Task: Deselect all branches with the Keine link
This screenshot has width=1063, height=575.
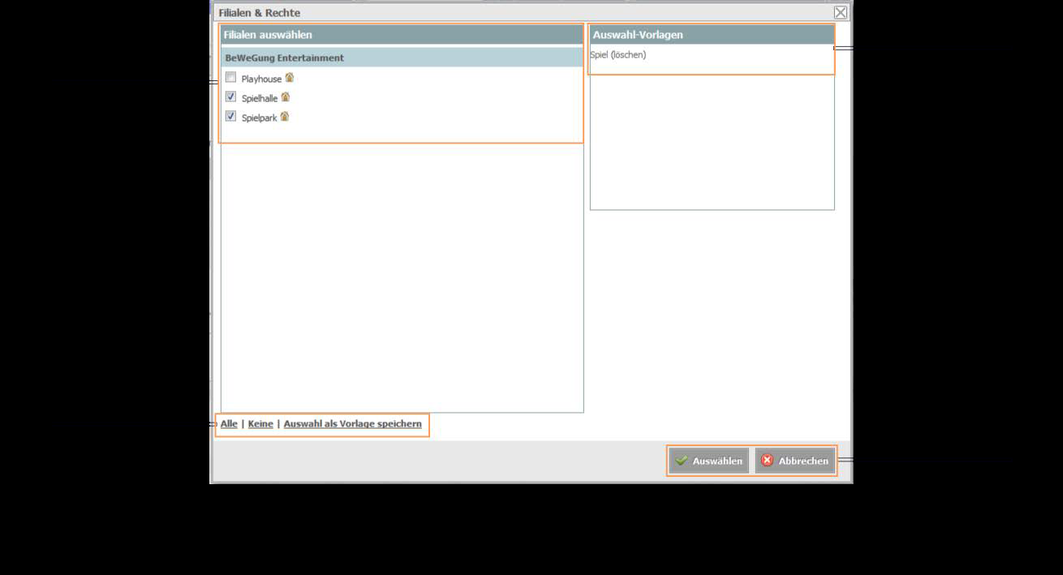Action: coord(260,424)
